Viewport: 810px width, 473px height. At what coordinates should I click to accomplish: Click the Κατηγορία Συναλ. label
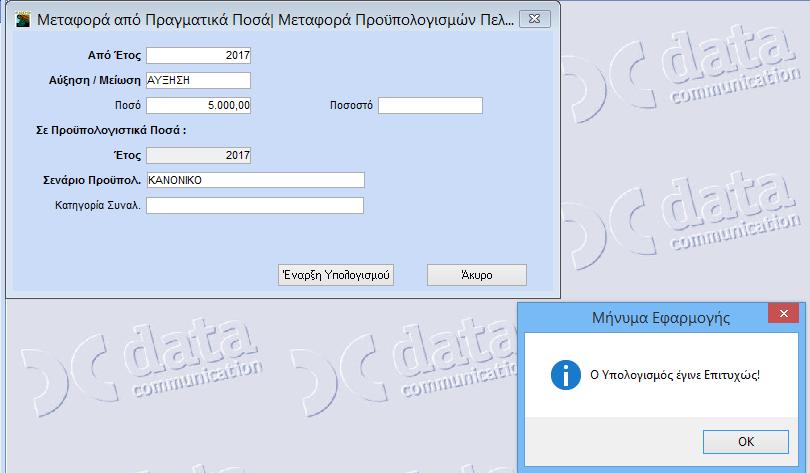click(x=98, y=206)
